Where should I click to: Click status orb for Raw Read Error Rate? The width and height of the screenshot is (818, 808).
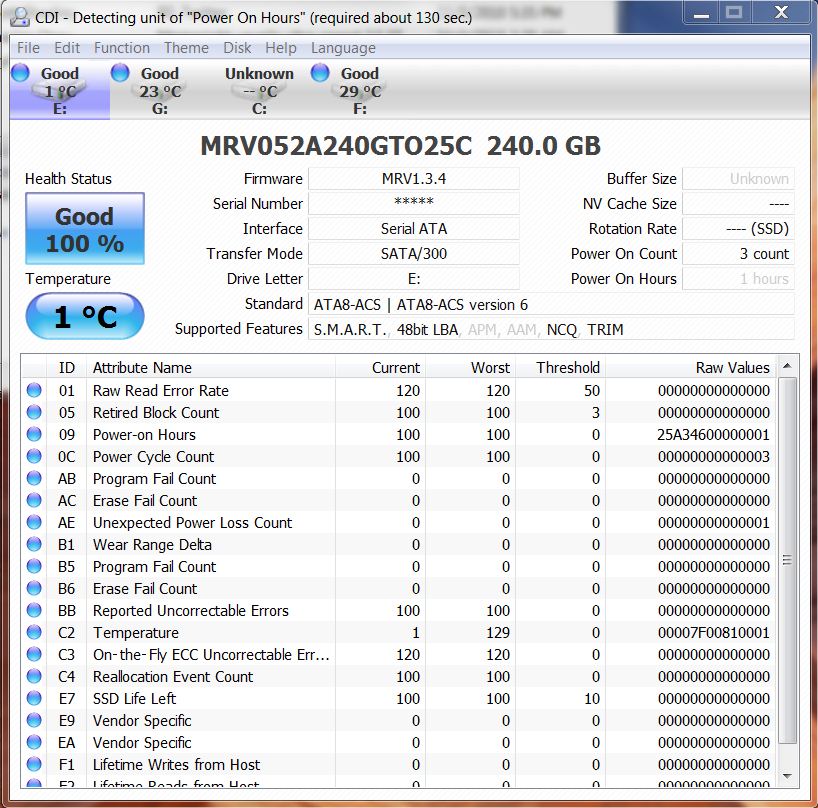tap(34, 391)
